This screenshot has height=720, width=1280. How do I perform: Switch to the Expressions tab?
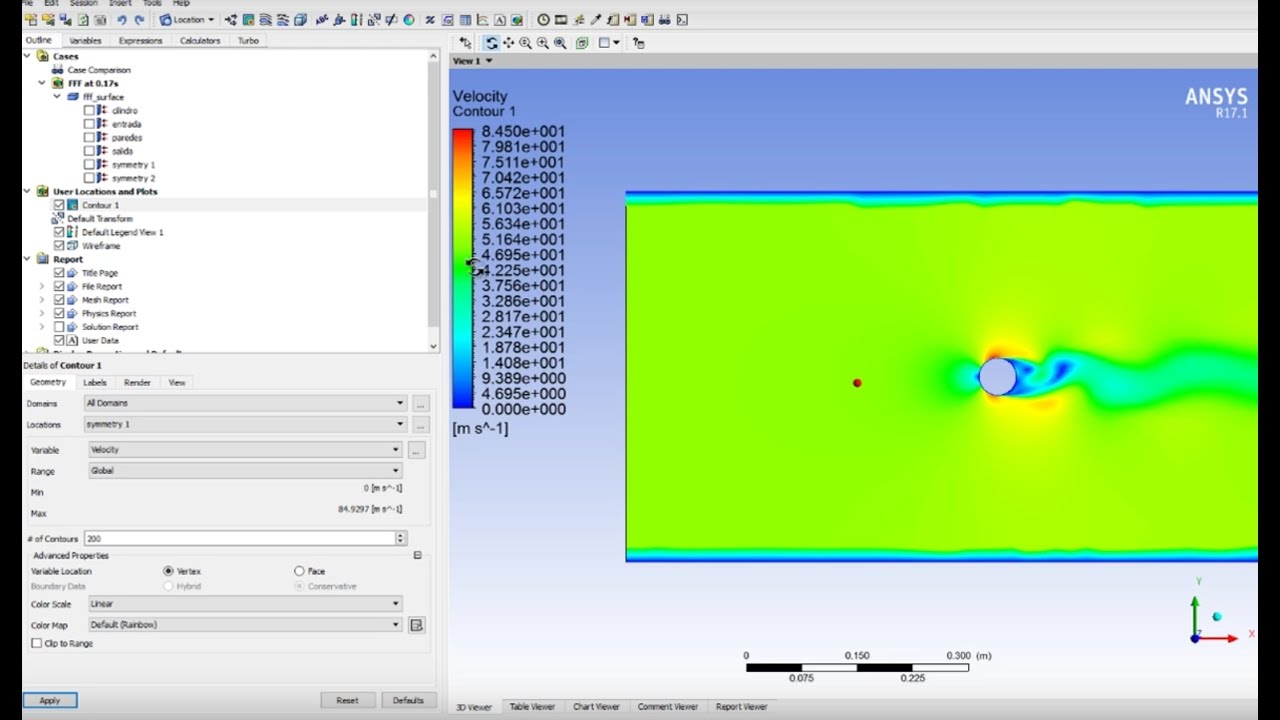(x=140, y=41)
